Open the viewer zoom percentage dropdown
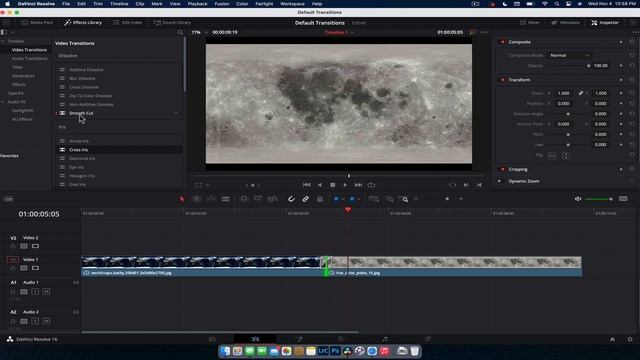The width and height of the screenshot is (640, 360). coord(200,32)
